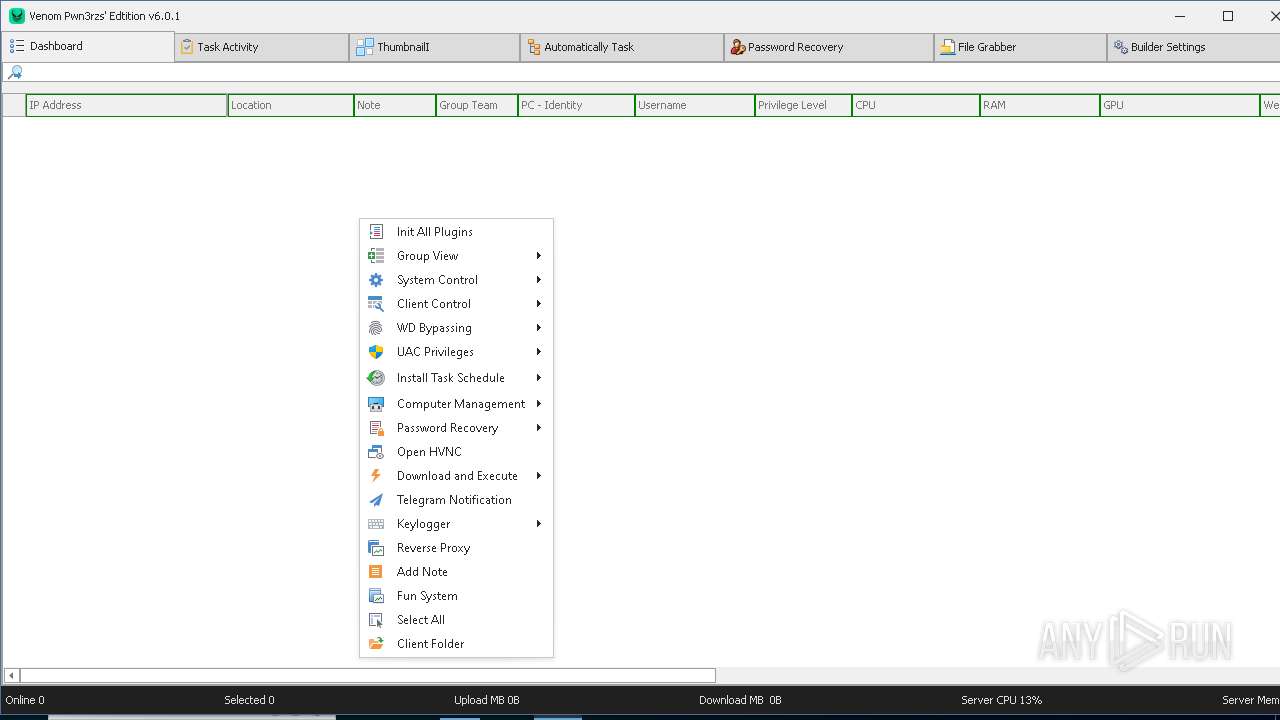
Task: Choose Telegram Notification from the context menu
Action: 456,500
